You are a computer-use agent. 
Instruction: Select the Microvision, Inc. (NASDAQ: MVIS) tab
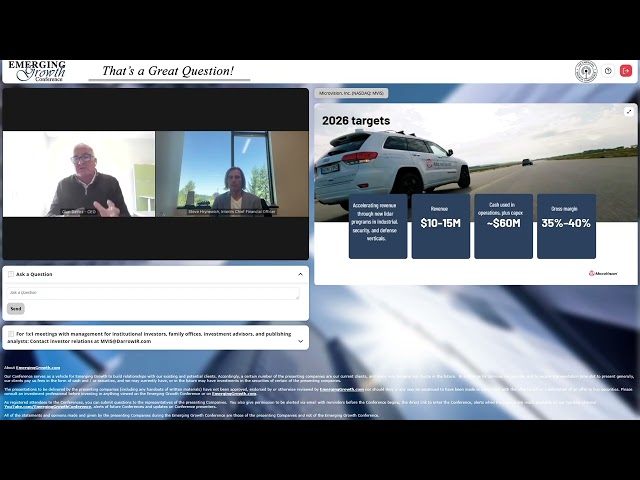click(x=351, y=93)
